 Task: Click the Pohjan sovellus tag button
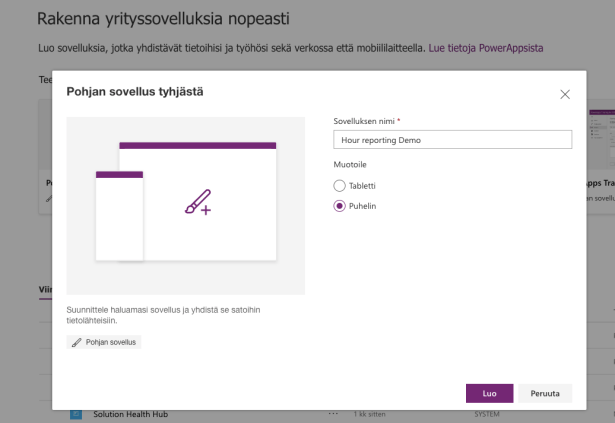click(104, 342)
